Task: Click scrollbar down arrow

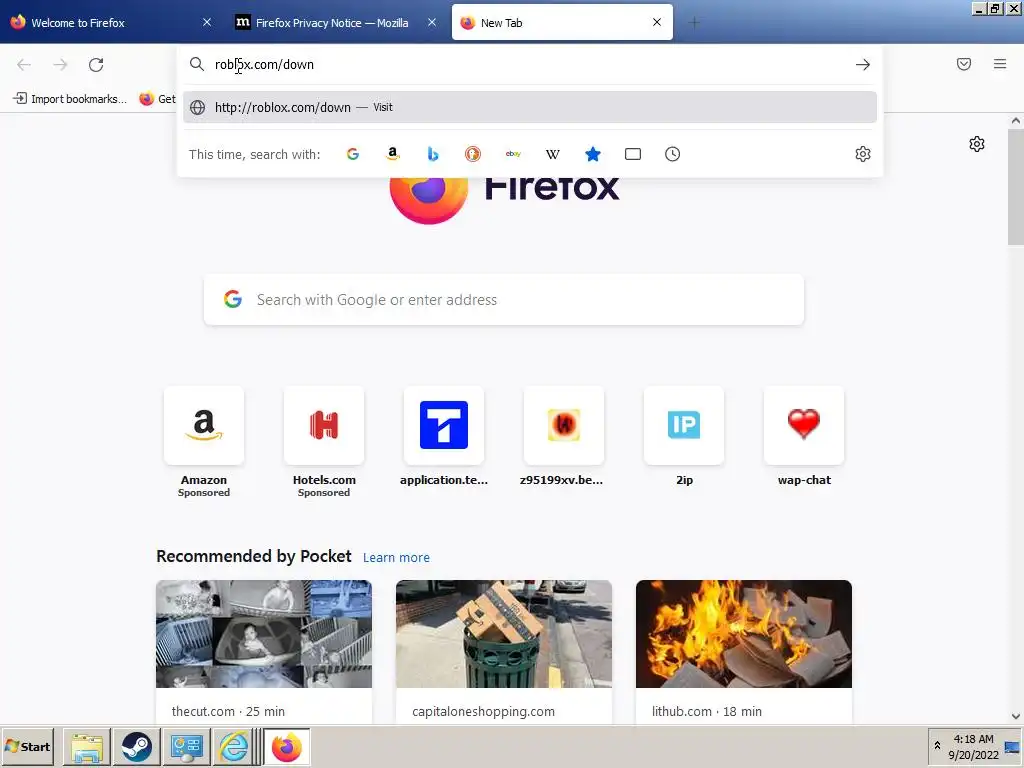Action: 1016,716
